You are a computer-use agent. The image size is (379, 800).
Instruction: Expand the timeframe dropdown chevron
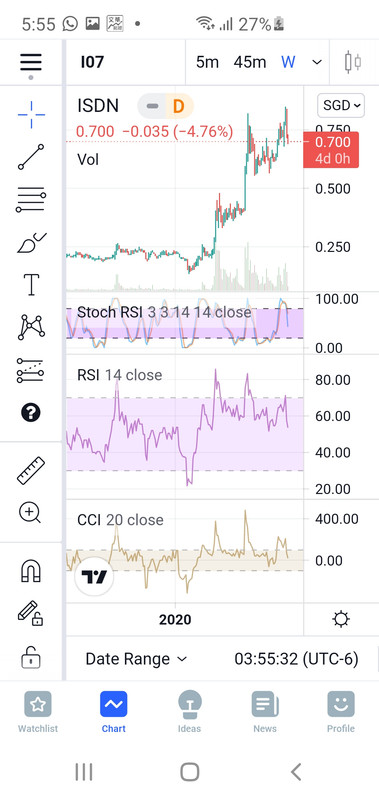317,62
